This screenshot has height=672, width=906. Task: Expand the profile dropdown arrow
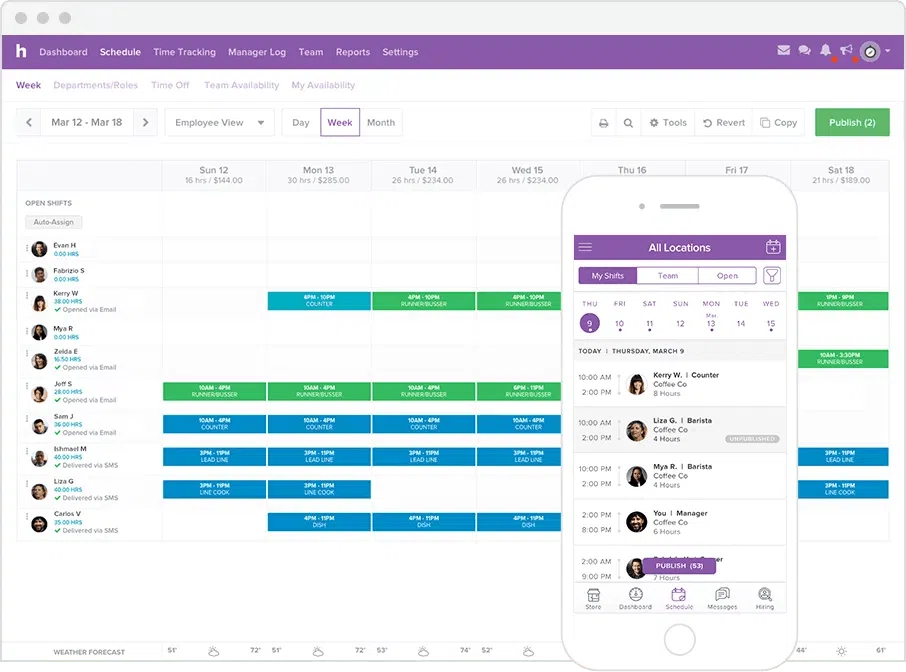click(x=888, y=51)
